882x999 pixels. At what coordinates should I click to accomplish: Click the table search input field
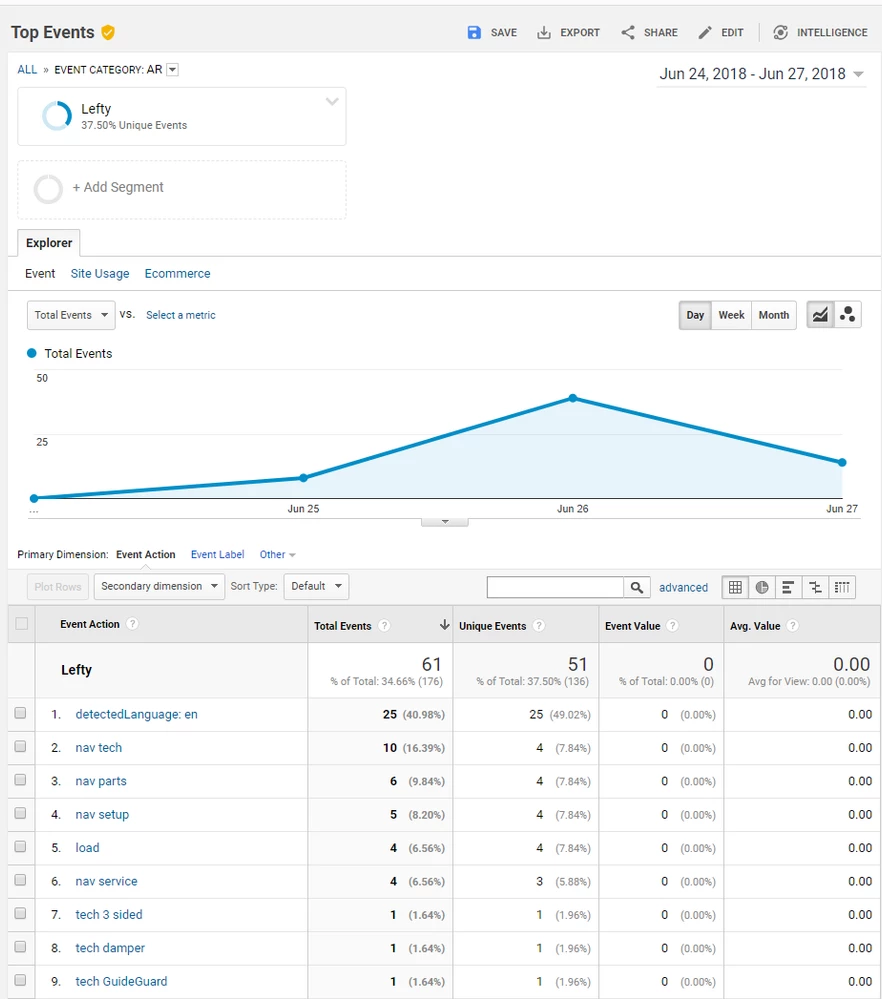[555, 587]
